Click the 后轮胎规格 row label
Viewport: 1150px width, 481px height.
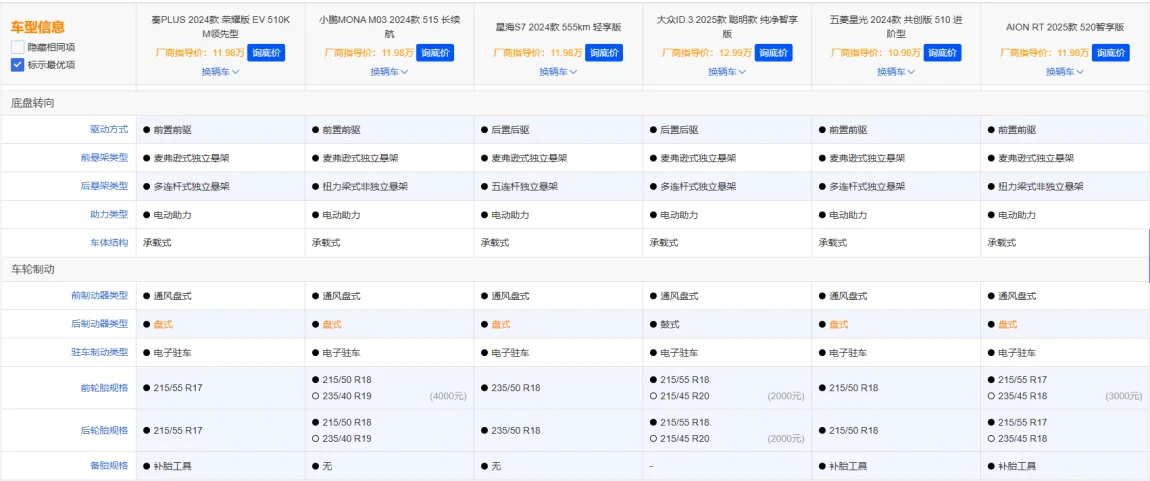tap(104, 430)
